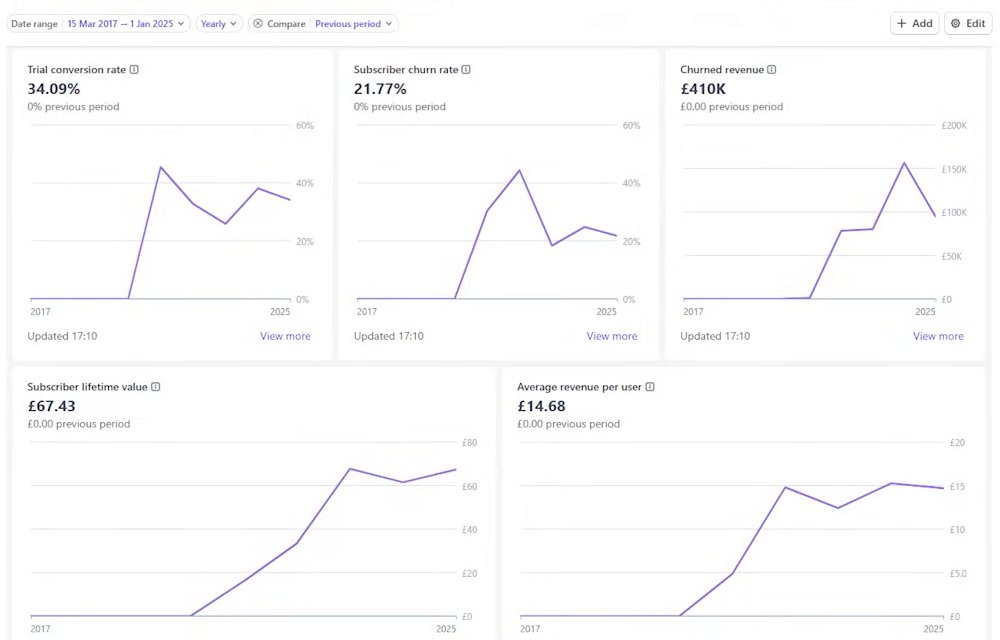Open the Previous period compare dropdown
The height and width of the screenshot is (640, 1000).
(x=353, y=24)
